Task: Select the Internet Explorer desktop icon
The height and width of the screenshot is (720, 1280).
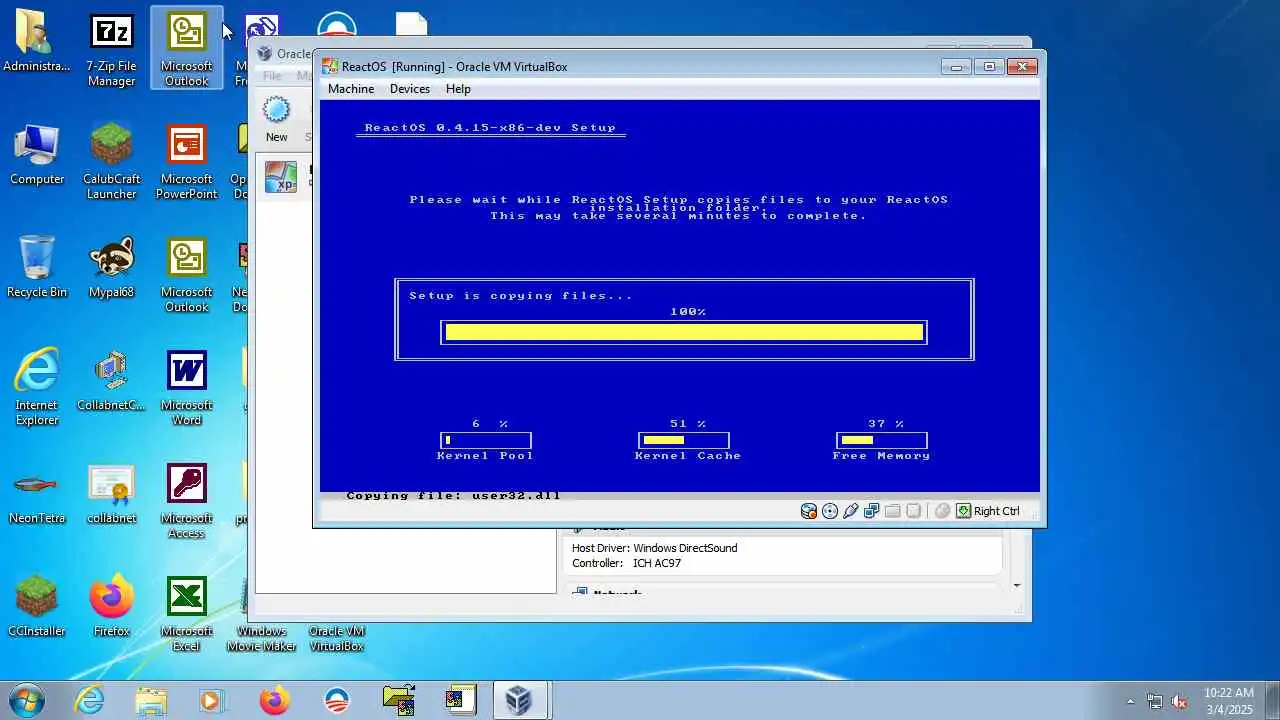Action: pos(37,387)
